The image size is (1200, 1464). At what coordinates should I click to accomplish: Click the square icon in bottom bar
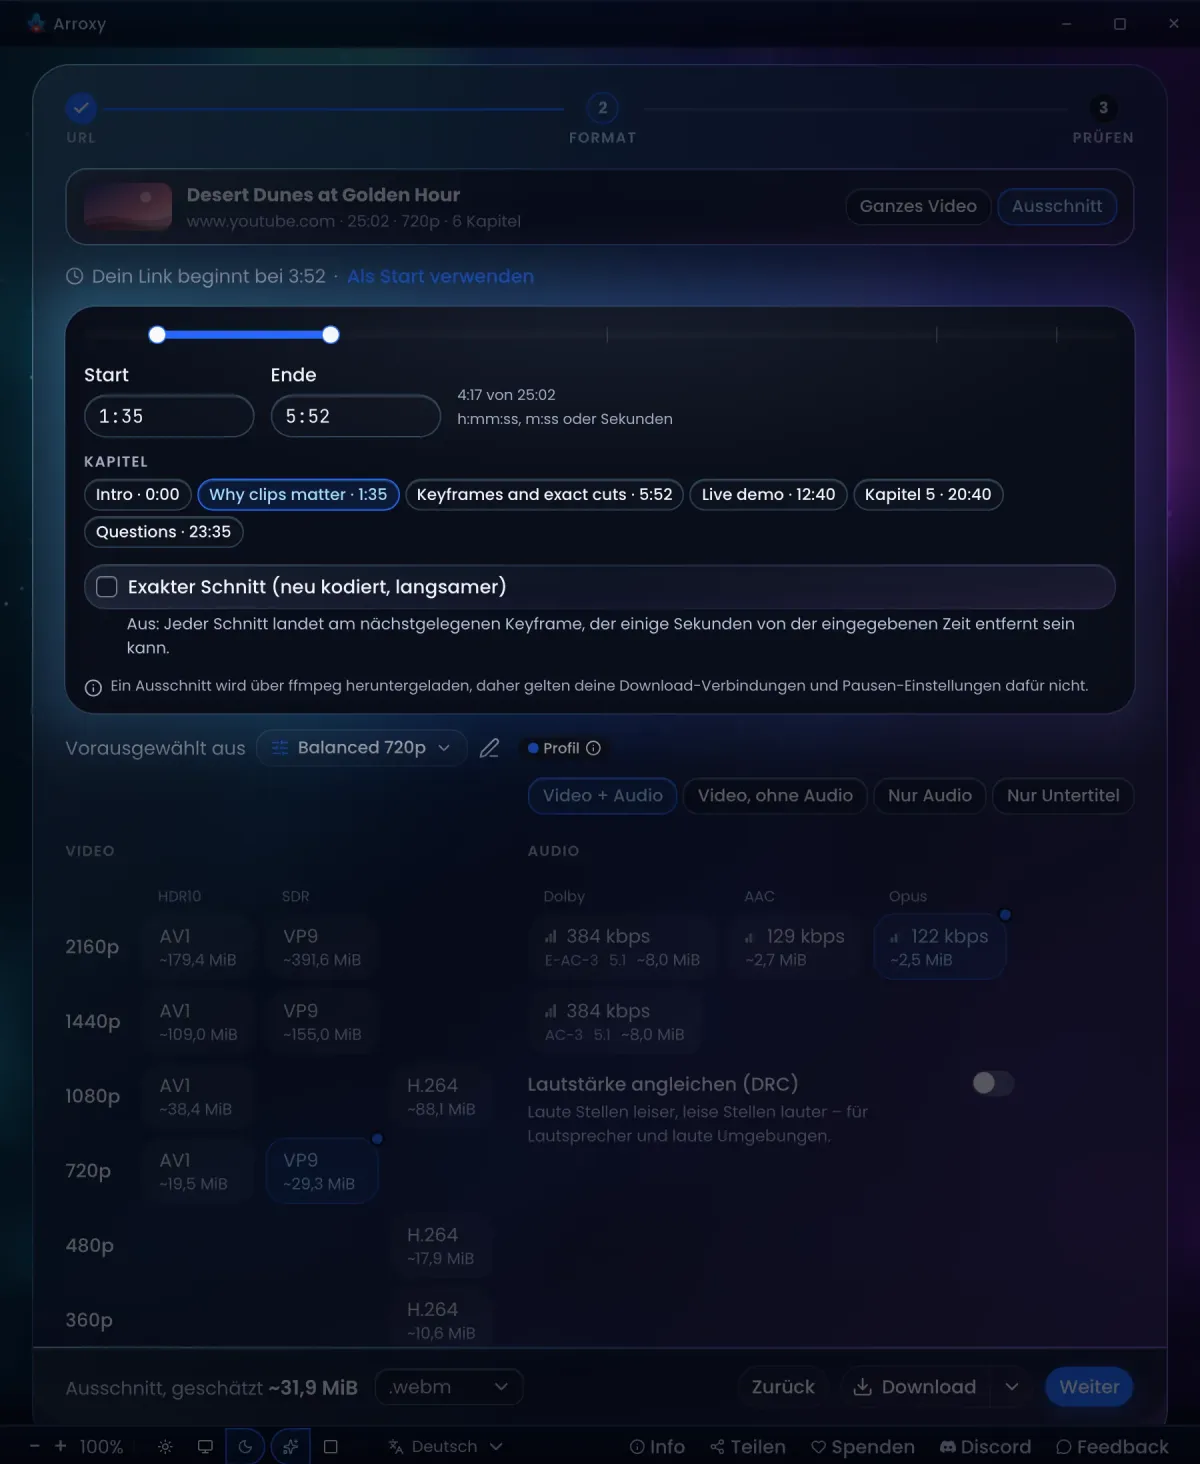pos(331,1447)
